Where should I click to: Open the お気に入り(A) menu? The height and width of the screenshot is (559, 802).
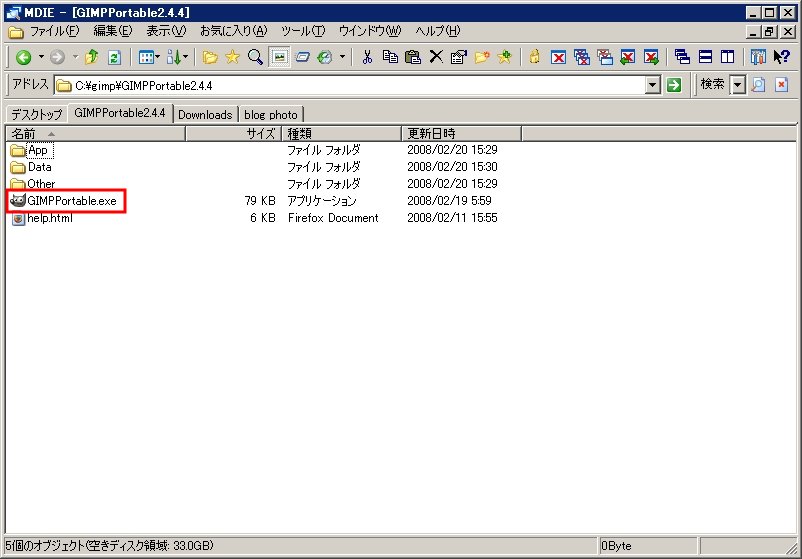[234, 31]
